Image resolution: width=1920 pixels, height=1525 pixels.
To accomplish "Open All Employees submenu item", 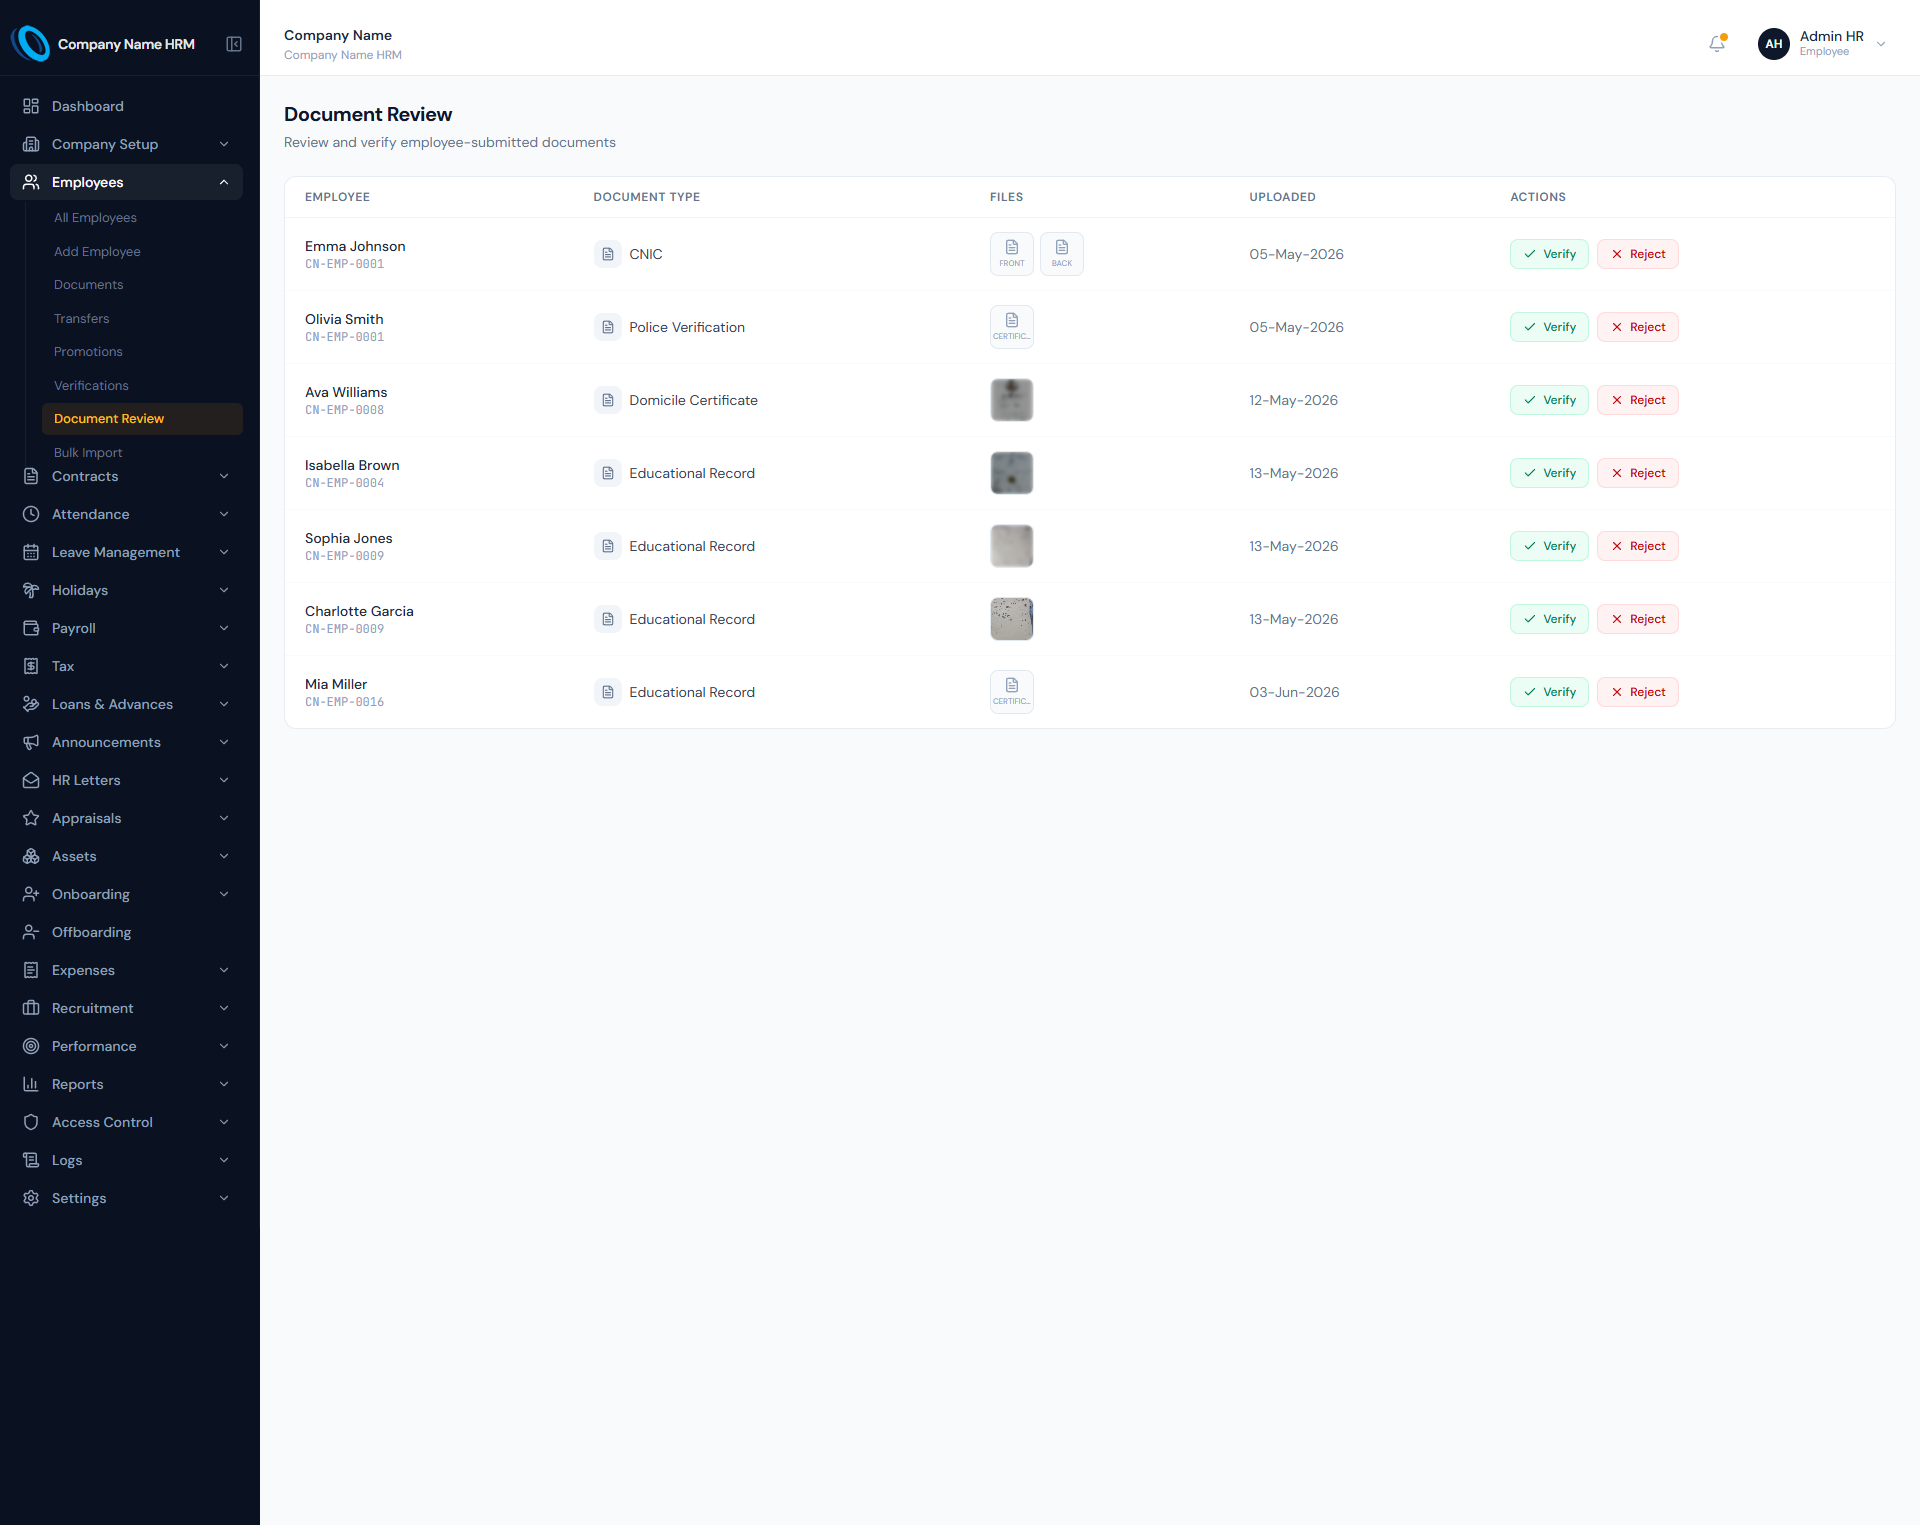I will click(142, 218).
